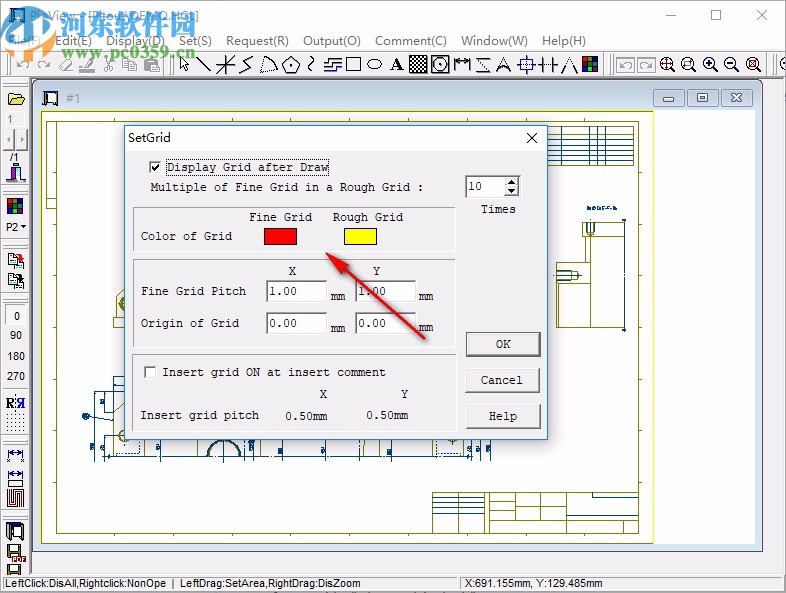Viewport: 786px width, 593px height.
Task: Open the Edit(E) menu
Action: tap(73, 41)
